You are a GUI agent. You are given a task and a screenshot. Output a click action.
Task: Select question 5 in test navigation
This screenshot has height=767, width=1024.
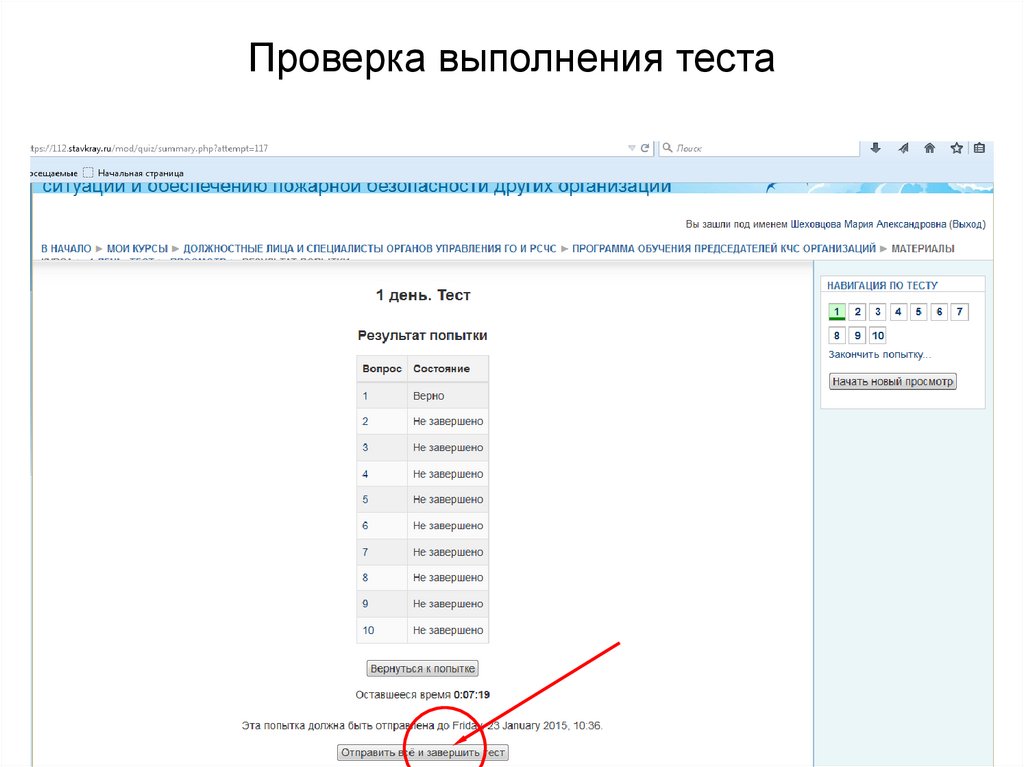tap(918, 311)
